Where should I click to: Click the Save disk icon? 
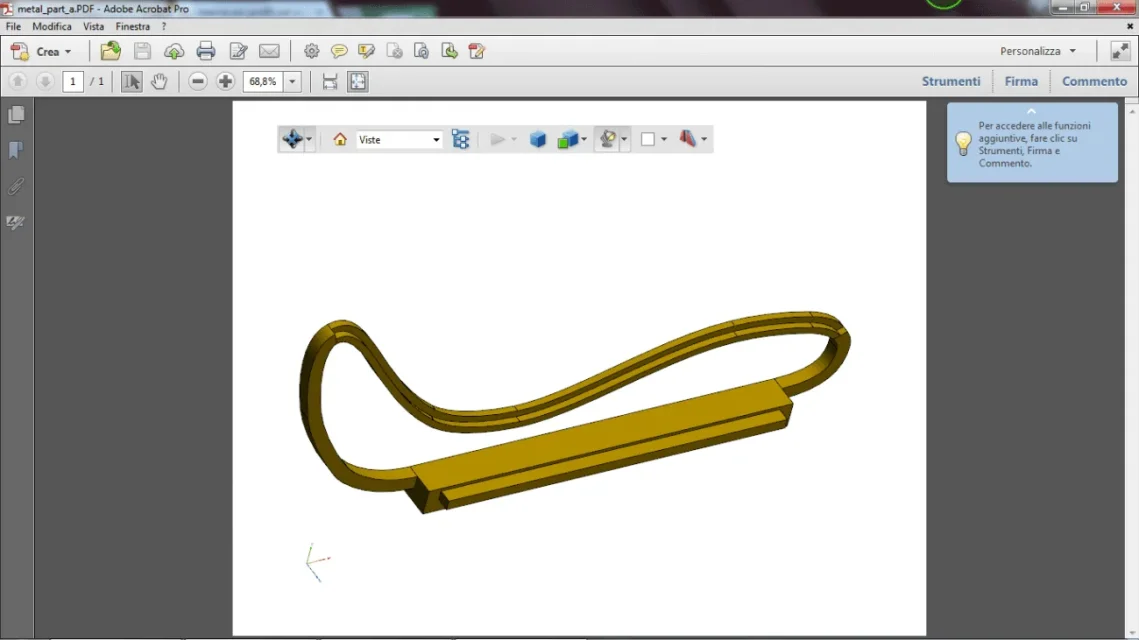142,51
